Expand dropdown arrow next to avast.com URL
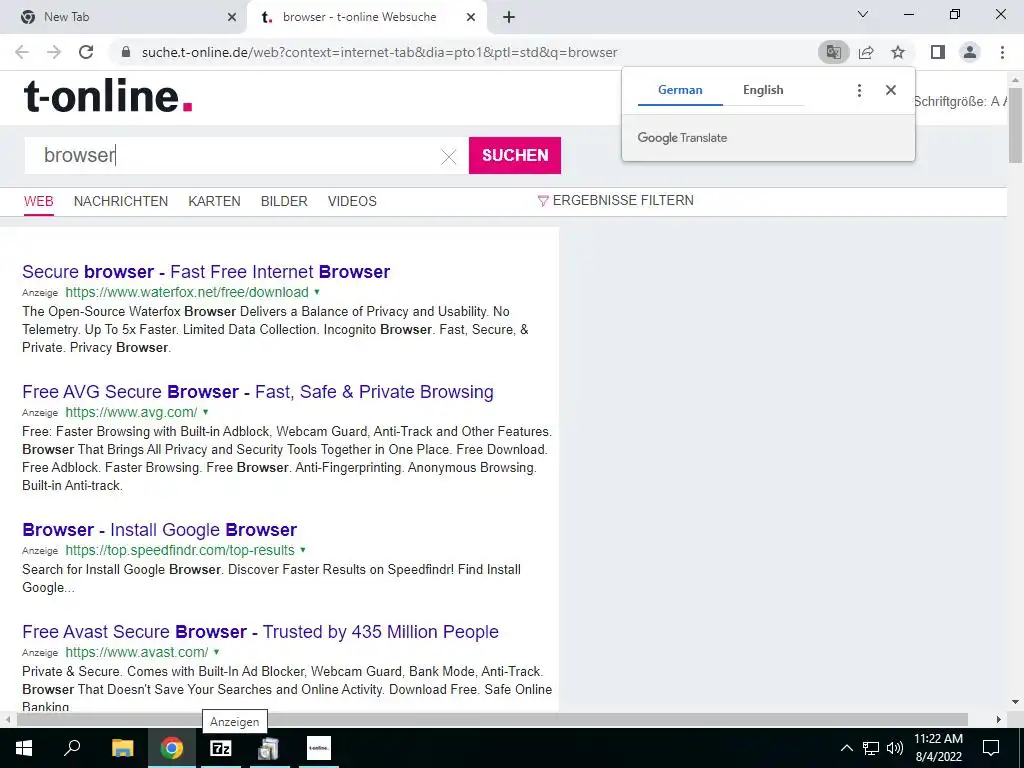The height and width of the screenshot is (768, 1024). coord(216,652)
